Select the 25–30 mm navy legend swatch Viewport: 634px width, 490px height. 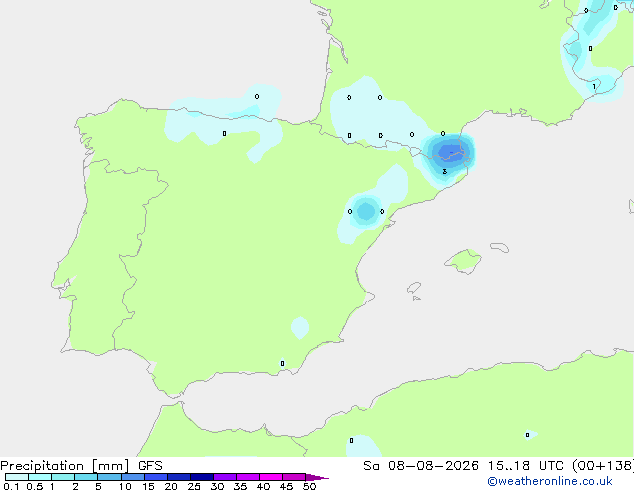click(x=202, y=477)
